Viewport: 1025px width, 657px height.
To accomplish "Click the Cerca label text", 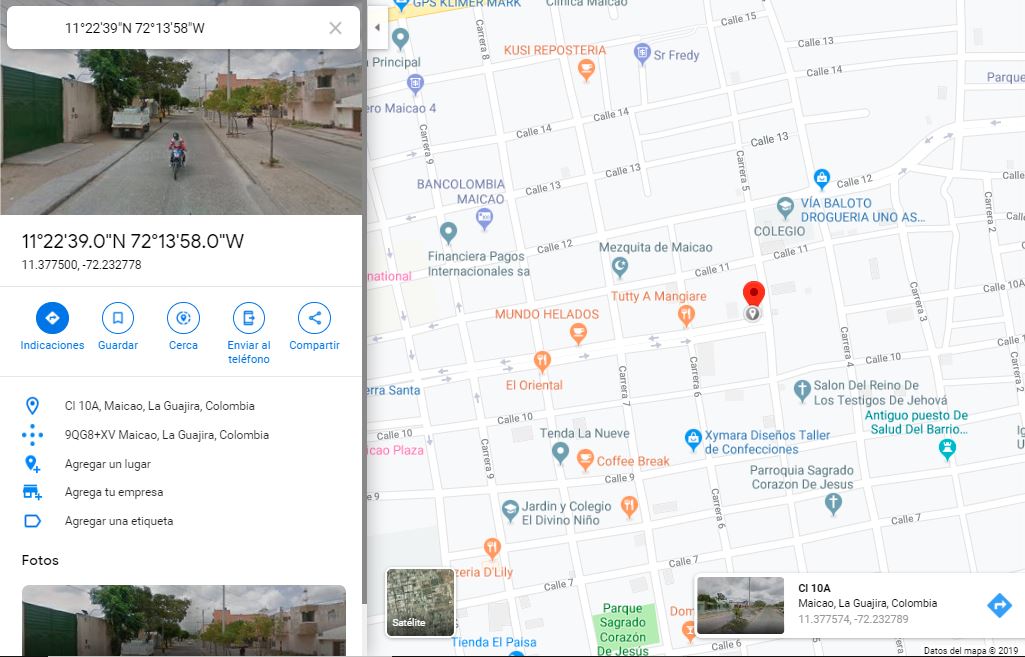I will coord(183,345).
